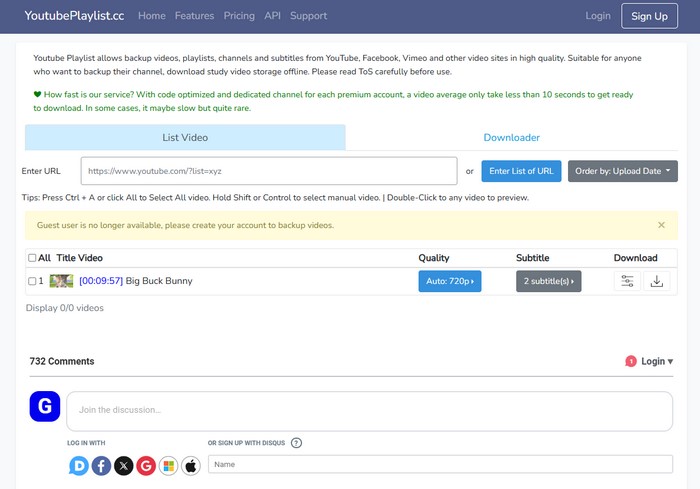Open the Disqus Login dropdown

[657, 361]
